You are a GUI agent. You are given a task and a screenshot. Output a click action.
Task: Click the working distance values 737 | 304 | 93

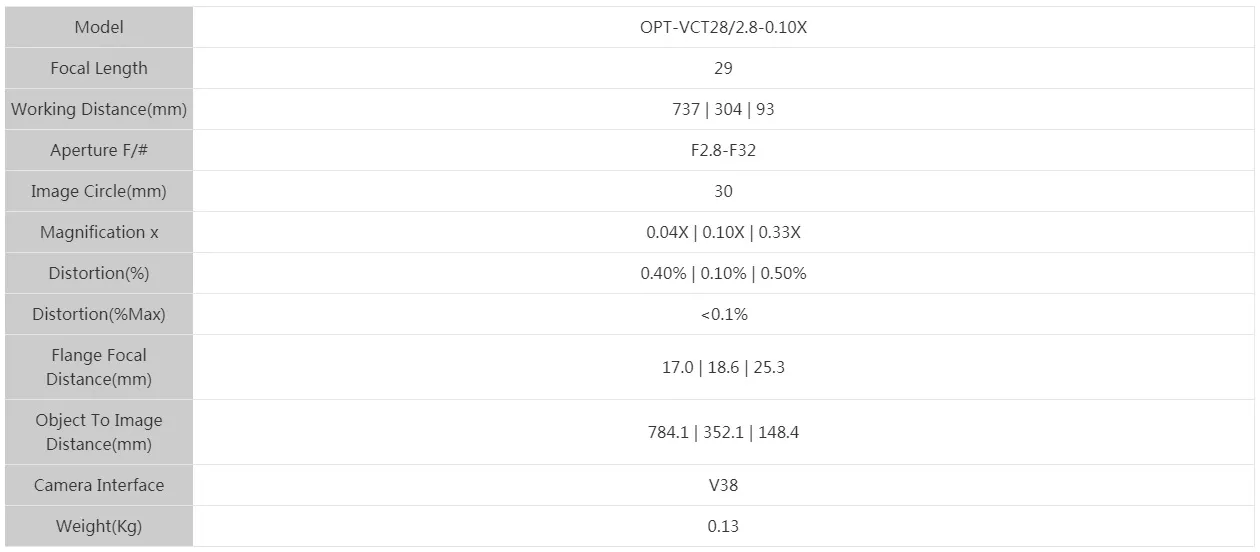(723, 109)
